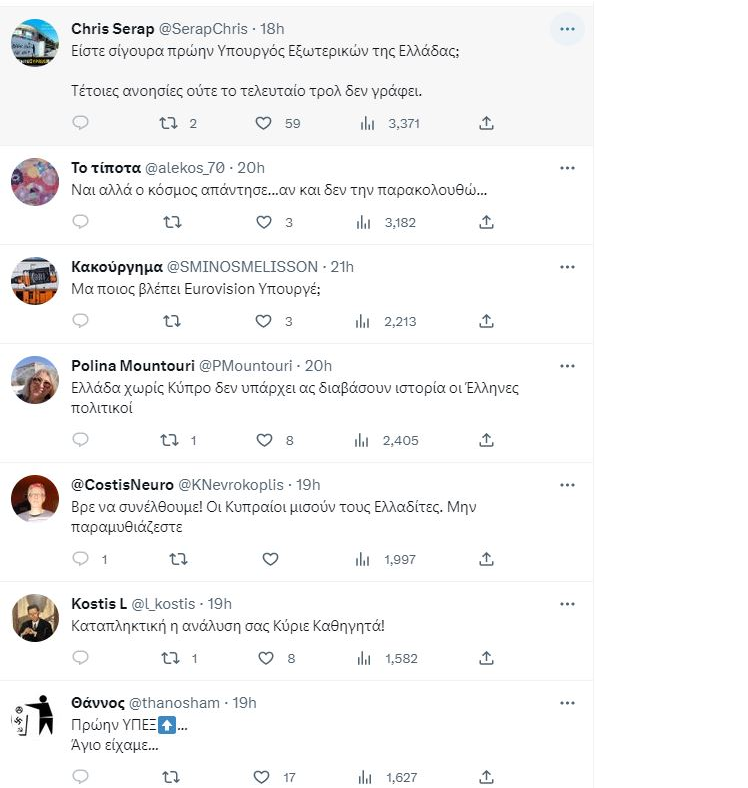Click Polina Mountouri's profile picture
748x788 pixels.
point(34,379)
